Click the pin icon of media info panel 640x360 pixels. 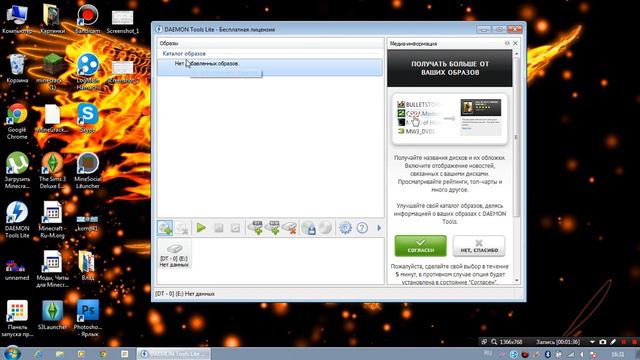pyautogui.click(x=507, y=43)
